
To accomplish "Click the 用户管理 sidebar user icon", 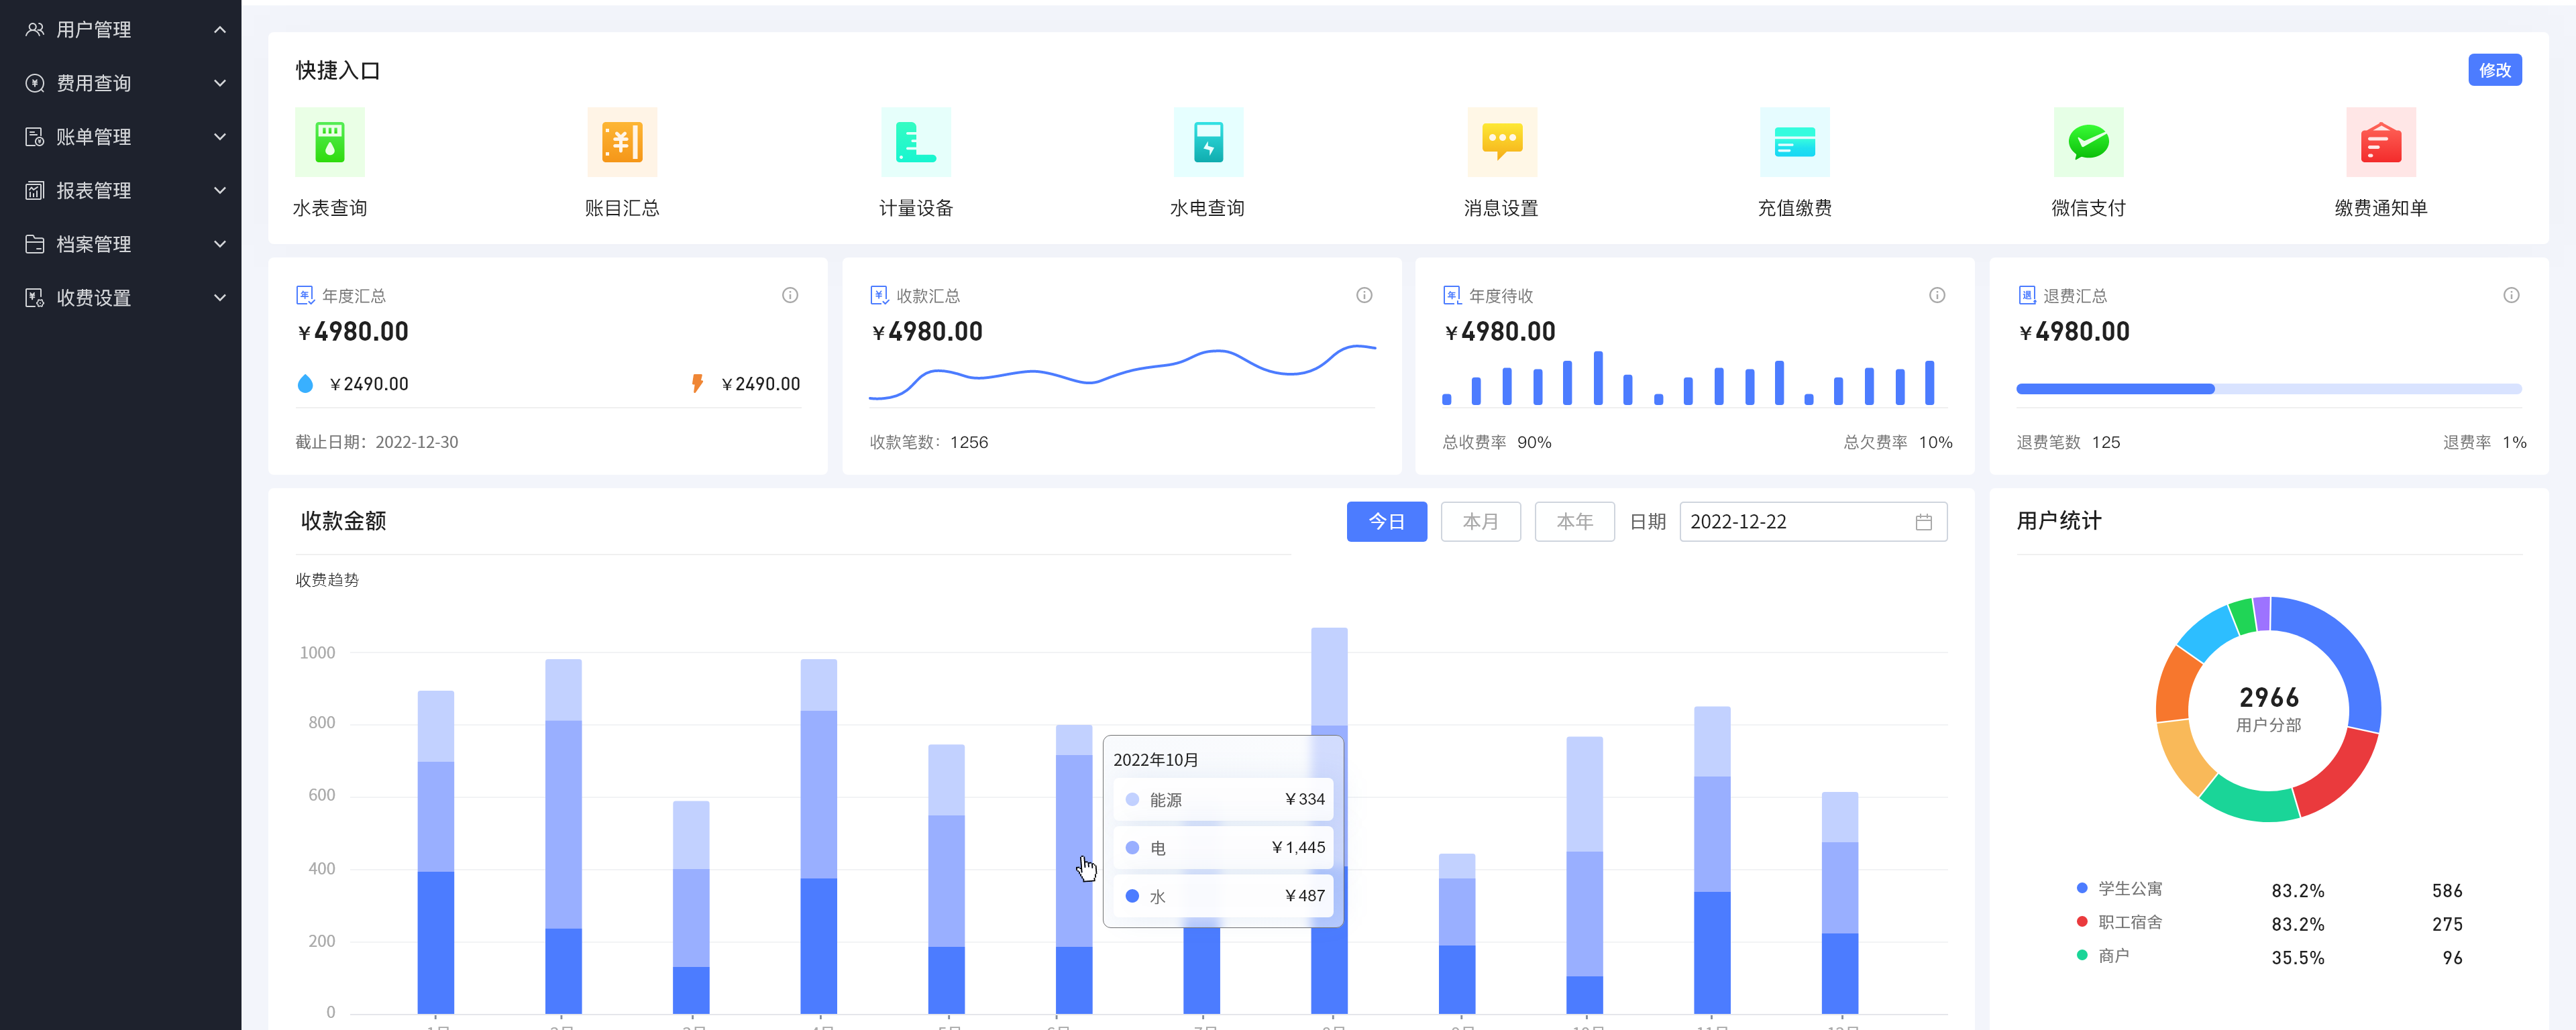I will coord(35,29).
